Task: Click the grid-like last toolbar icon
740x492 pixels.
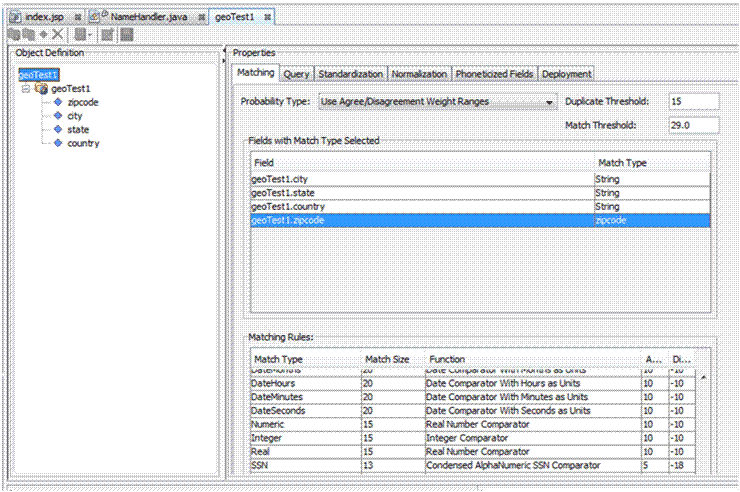Action: [126, 34]
